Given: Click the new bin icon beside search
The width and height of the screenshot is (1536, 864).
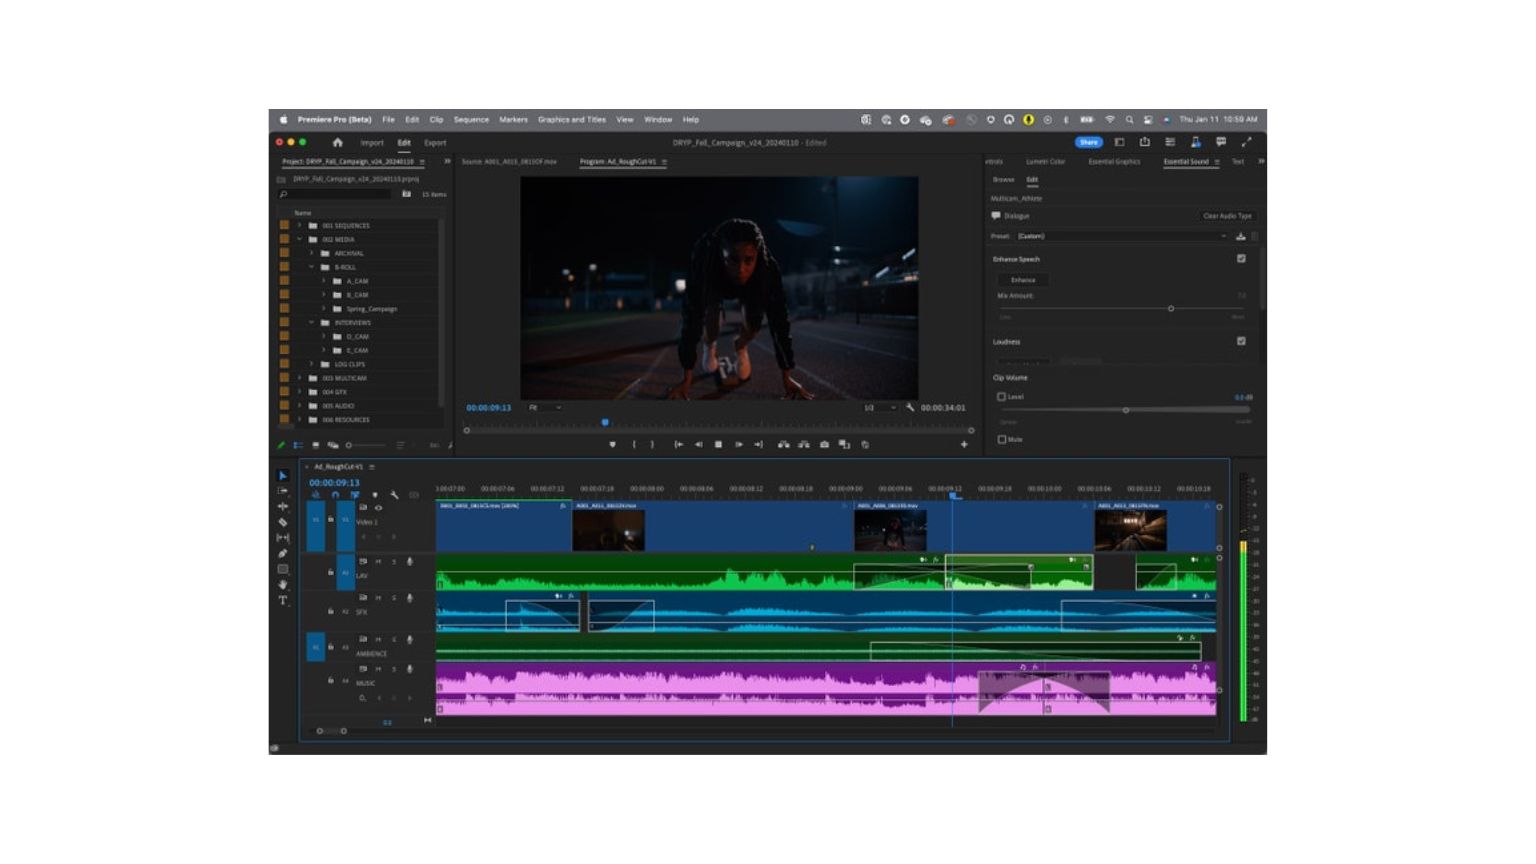Looking at the screenshot, I should pos(406,194).
